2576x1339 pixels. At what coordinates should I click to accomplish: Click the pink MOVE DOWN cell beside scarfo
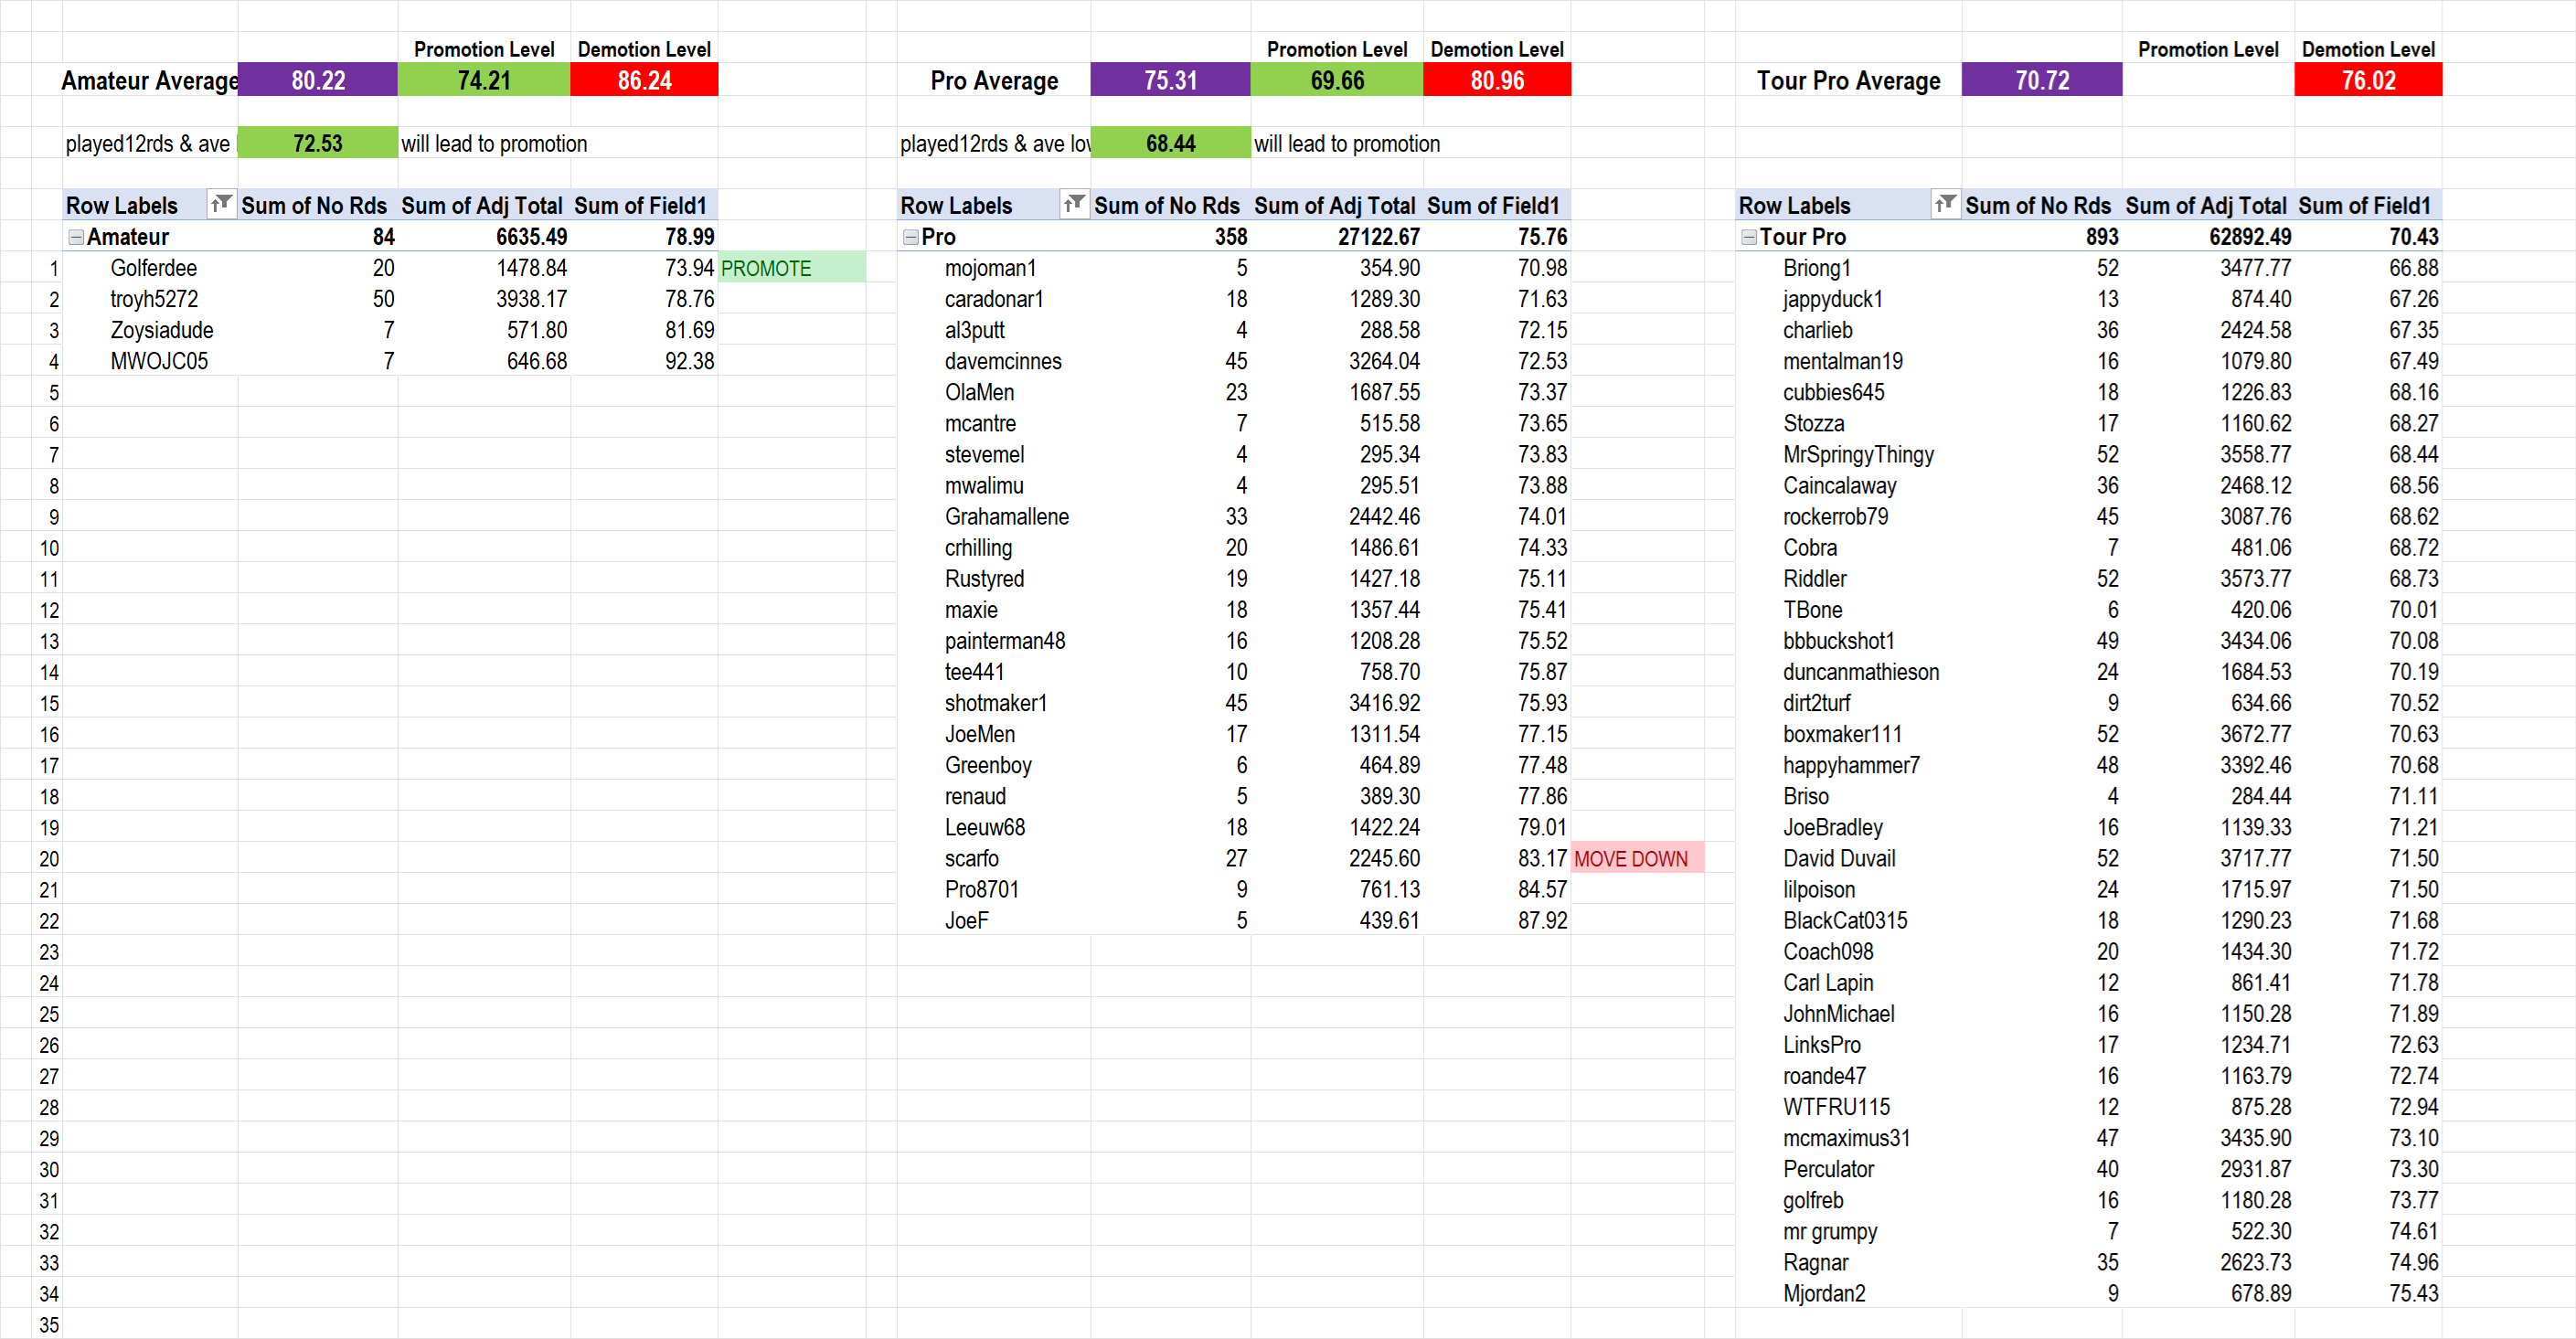[x=1636, y=859]
